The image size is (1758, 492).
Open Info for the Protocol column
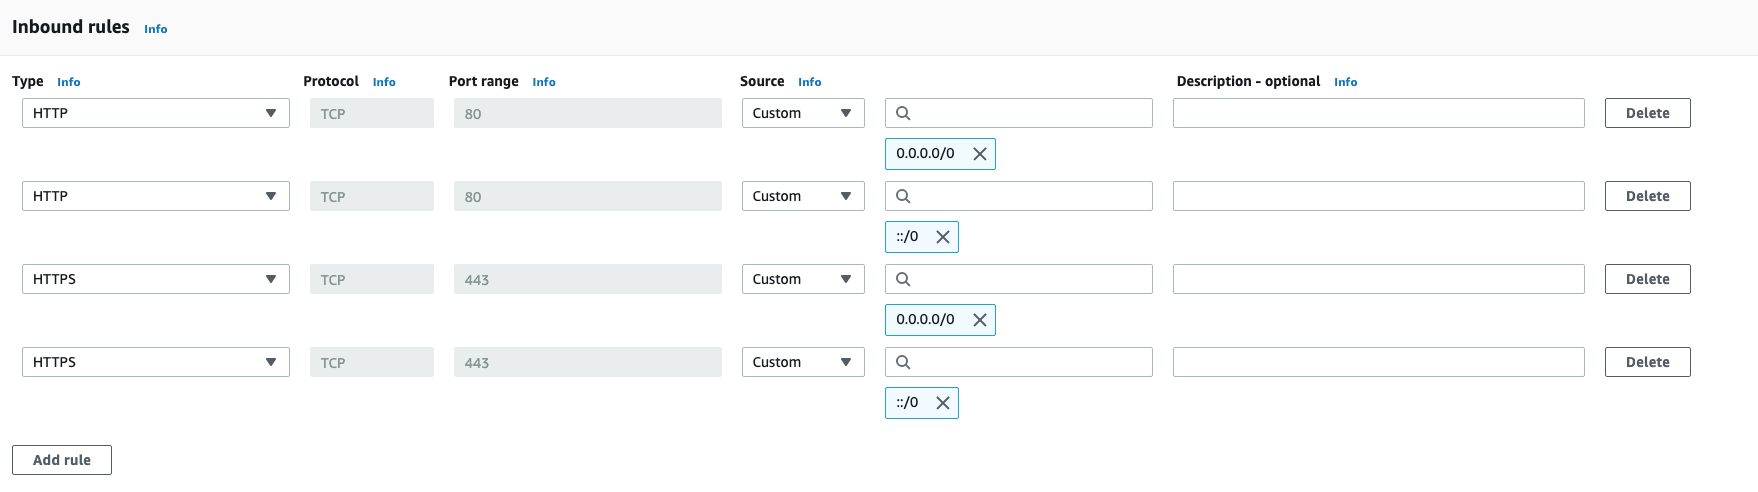(x=384, y=82)
